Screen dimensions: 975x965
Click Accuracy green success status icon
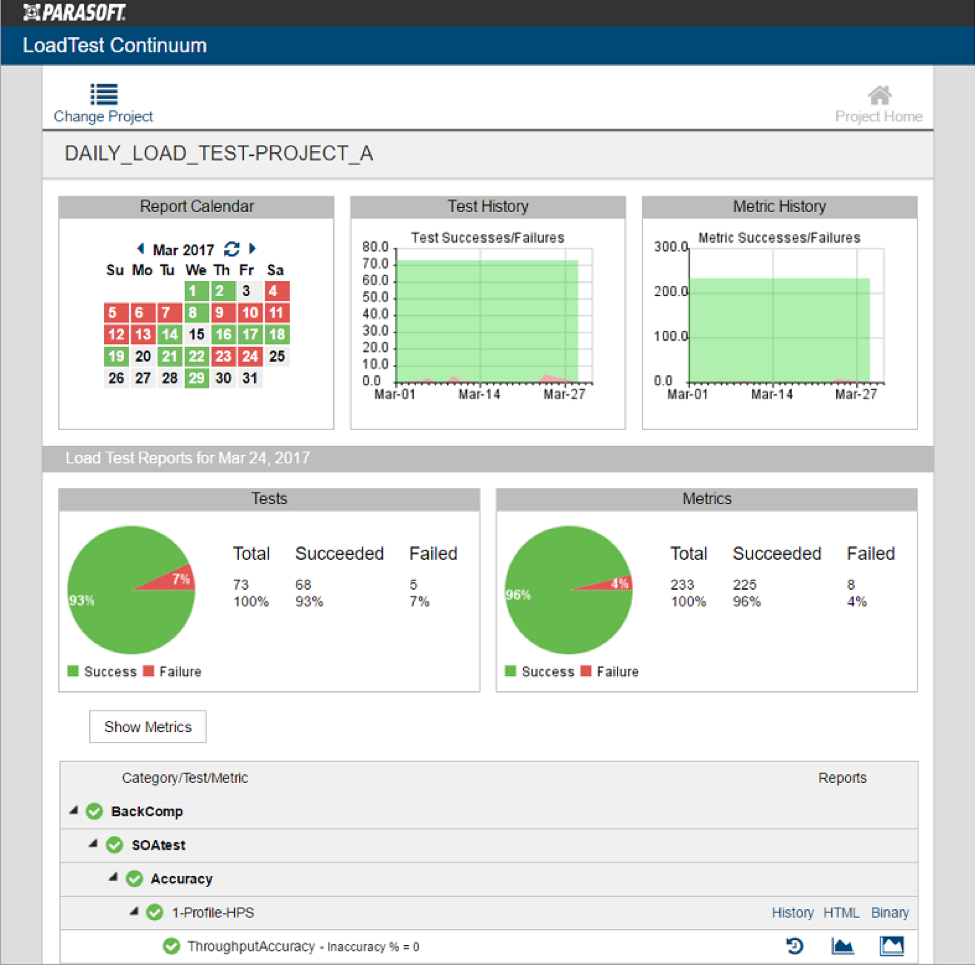tap(134, 879)
